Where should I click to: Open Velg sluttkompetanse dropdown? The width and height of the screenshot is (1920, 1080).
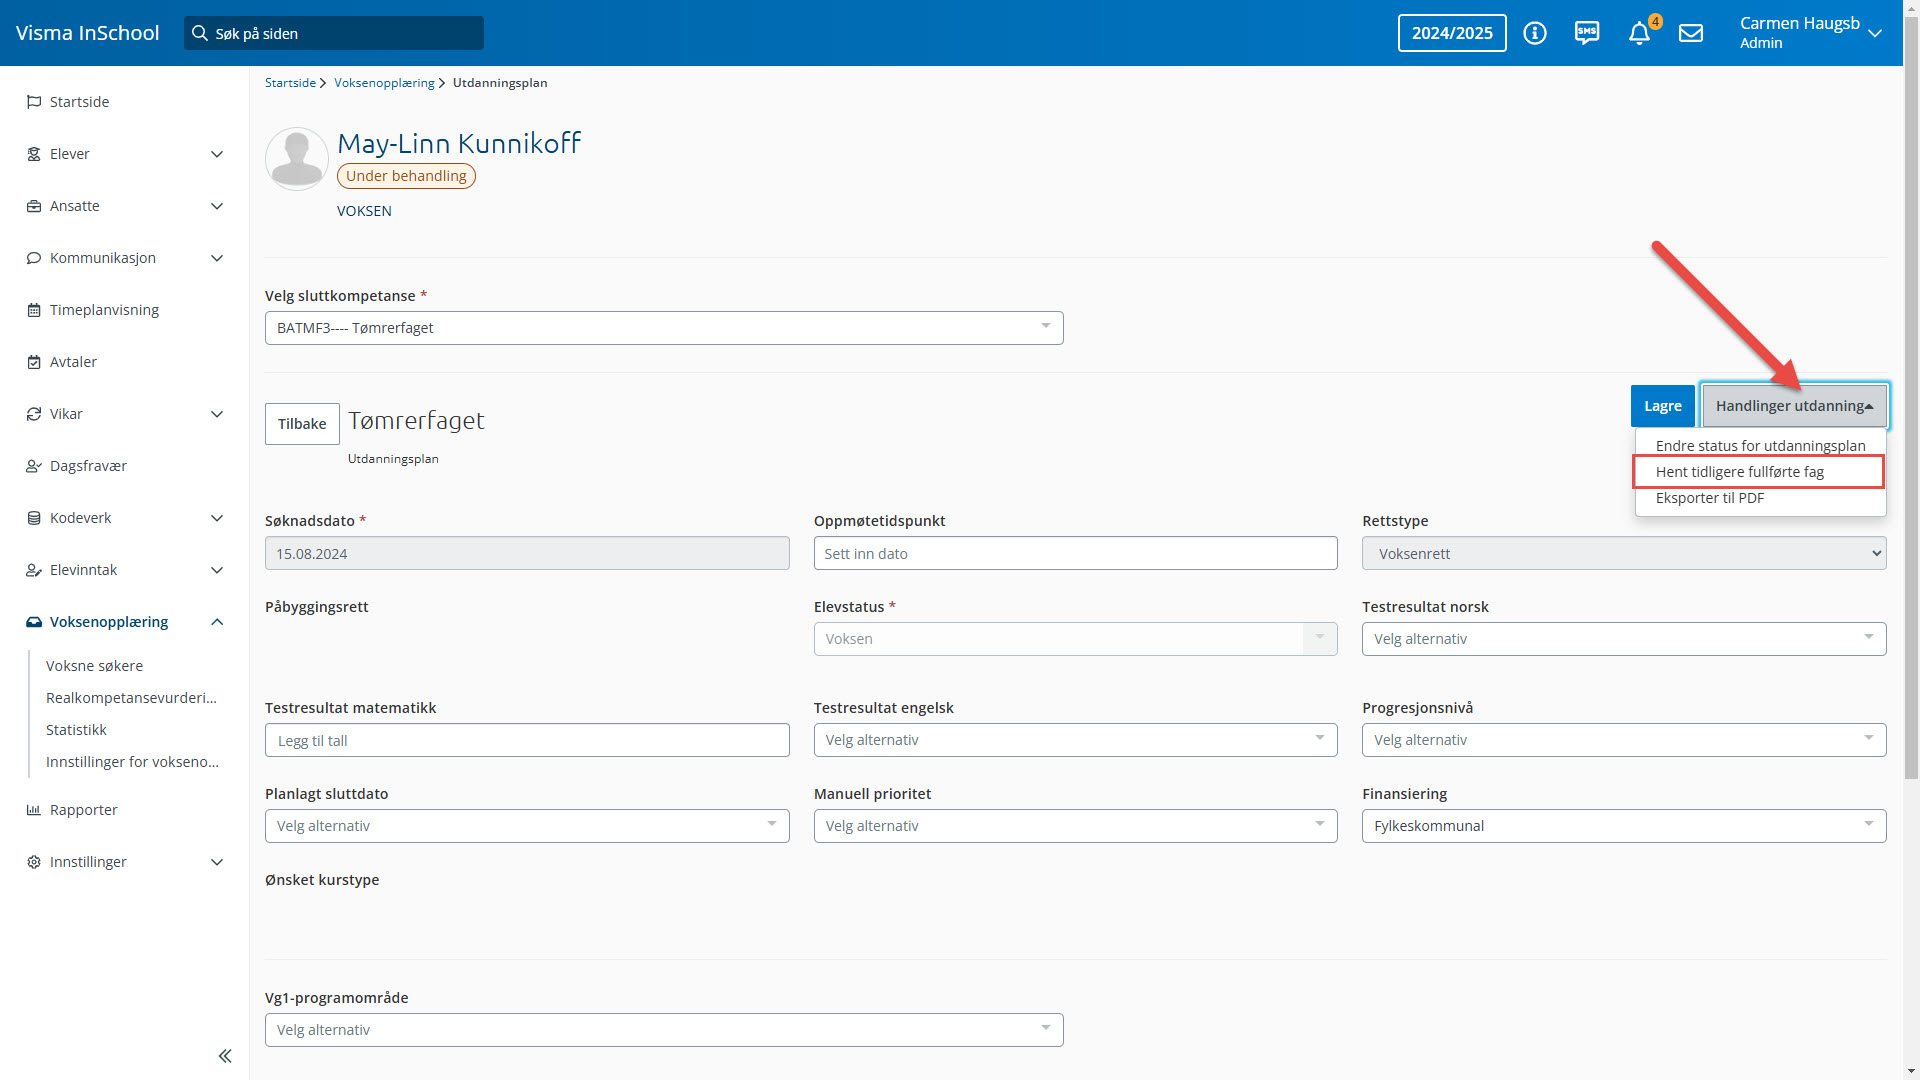coord(663,328)
